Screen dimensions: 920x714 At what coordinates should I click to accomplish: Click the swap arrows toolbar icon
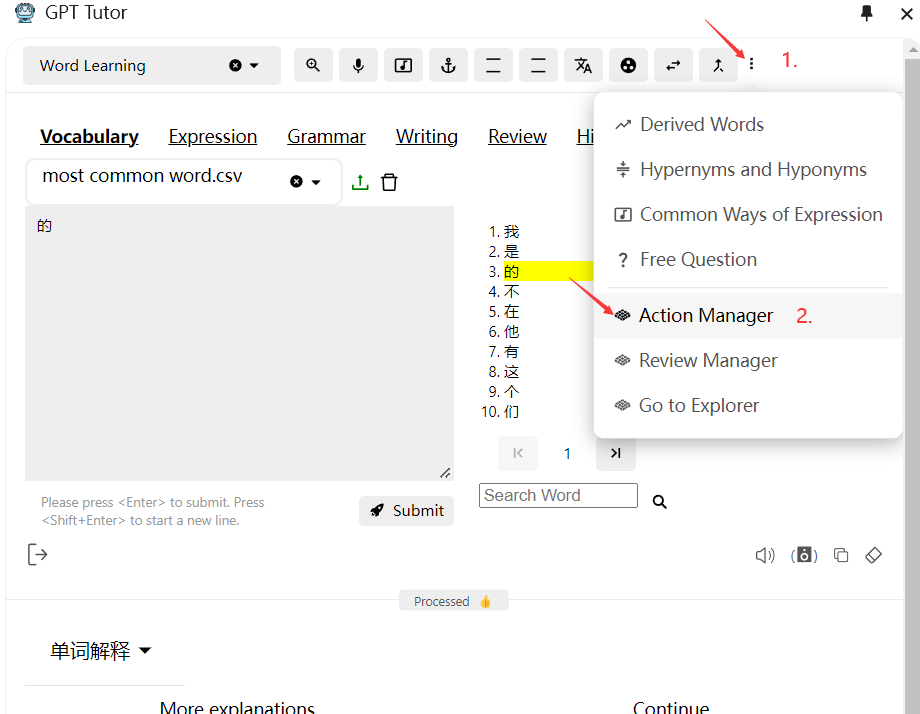(x=673, y=66)
